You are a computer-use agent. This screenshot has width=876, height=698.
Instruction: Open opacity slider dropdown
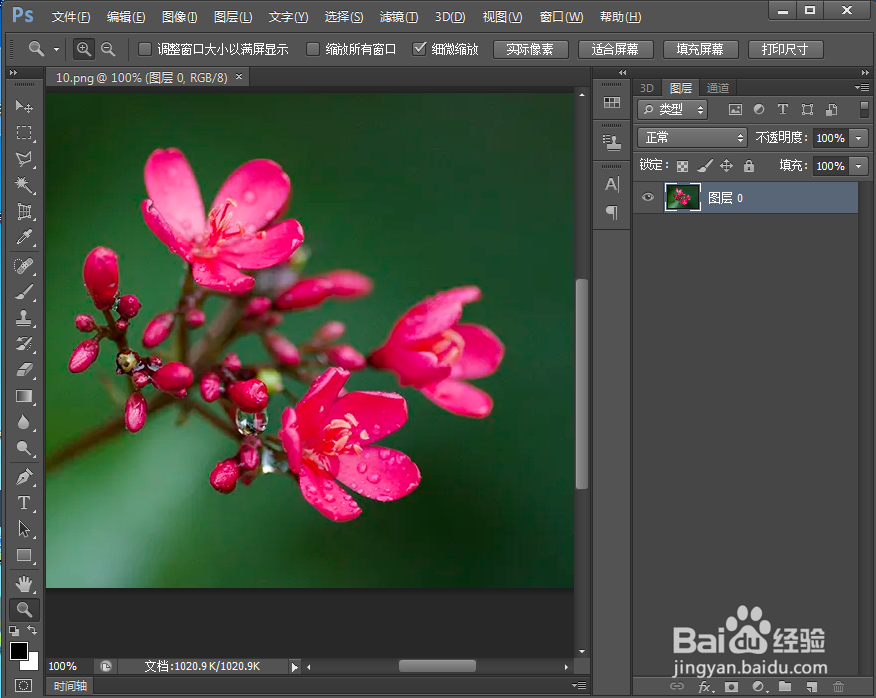point(859,137)
